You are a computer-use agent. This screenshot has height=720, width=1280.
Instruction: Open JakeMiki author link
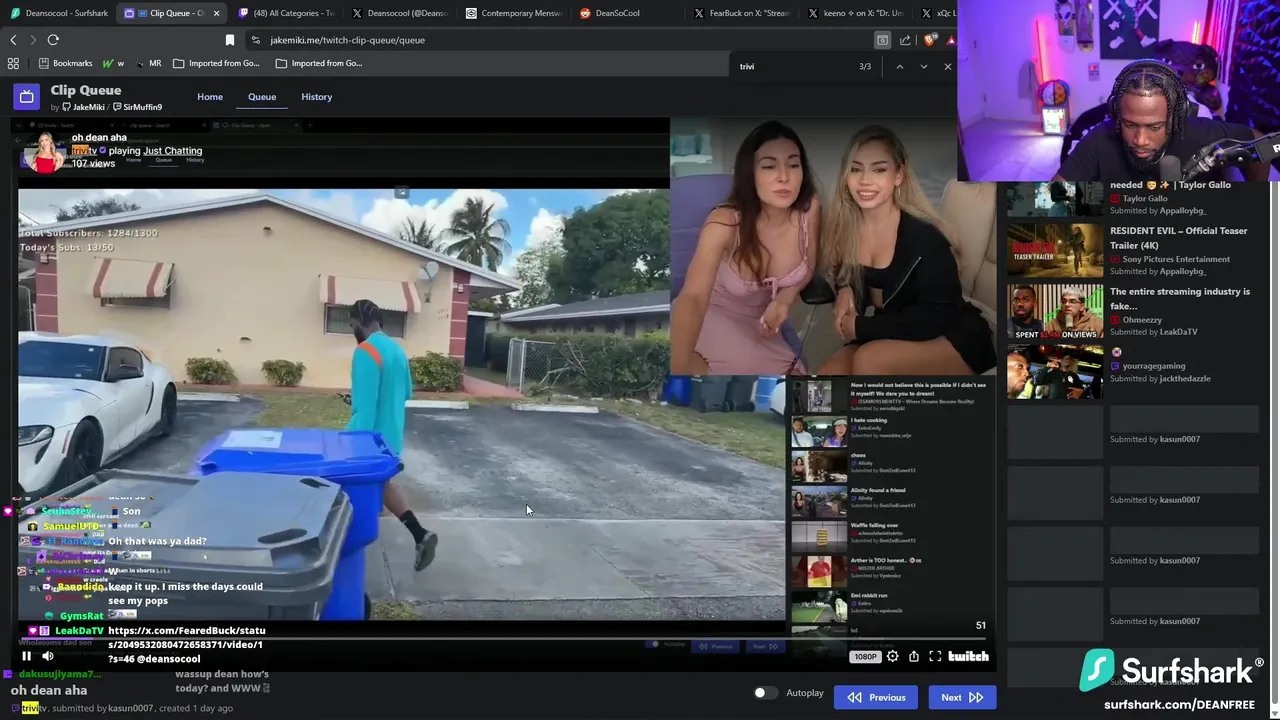(84, 107)
